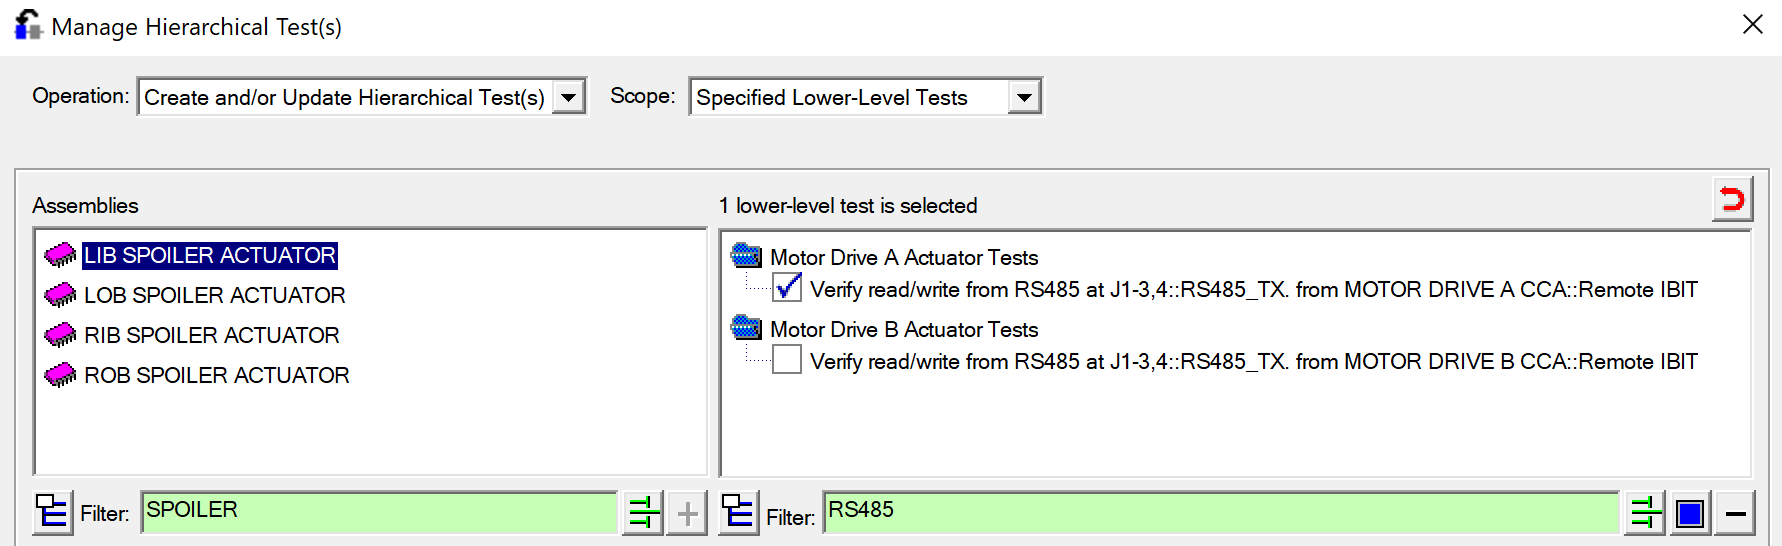This screenshot has height=546, width=1782.
Task: Click the LIB SPOILER ACTUATOR assembly item
Action: 209,255
